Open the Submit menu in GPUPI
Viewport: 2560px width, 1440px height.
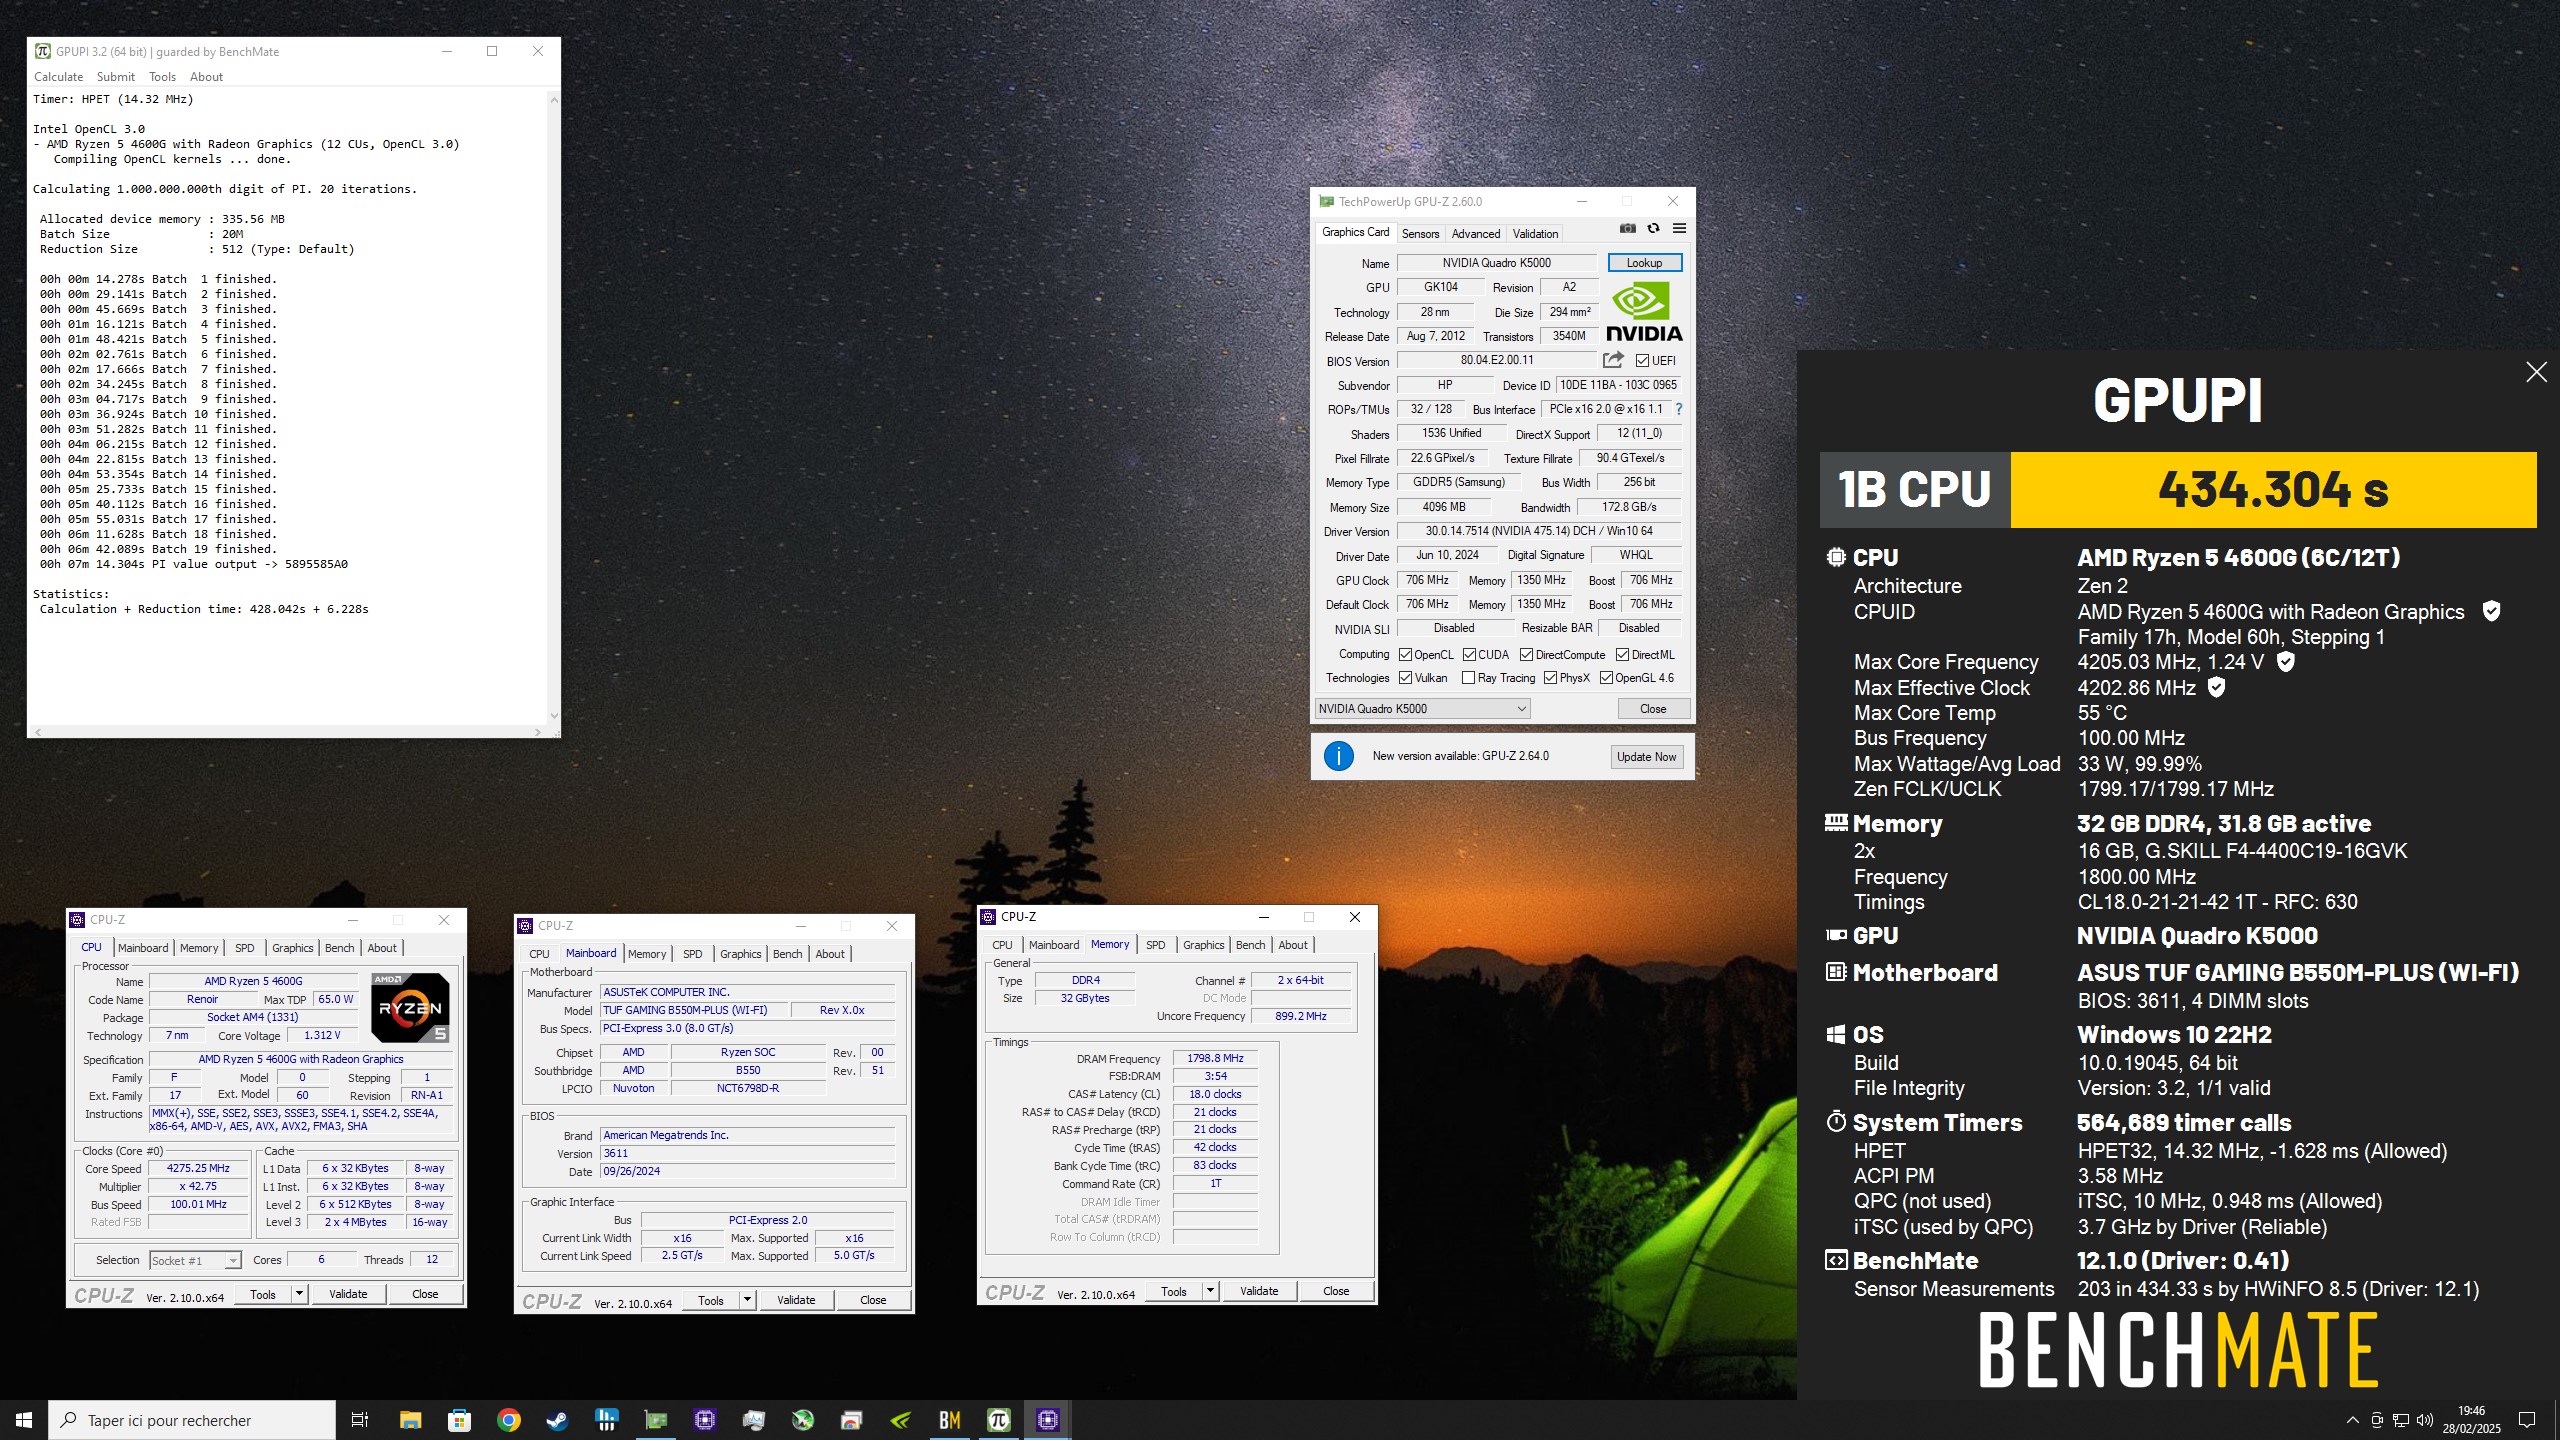116,77
